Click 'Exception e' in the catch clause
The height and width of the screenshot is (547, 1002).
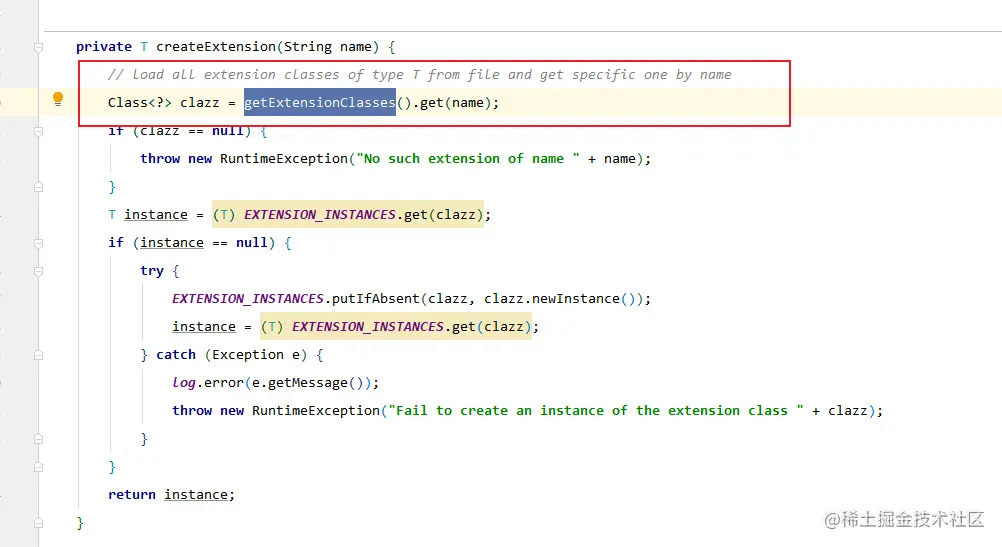[x=256, y=355]
